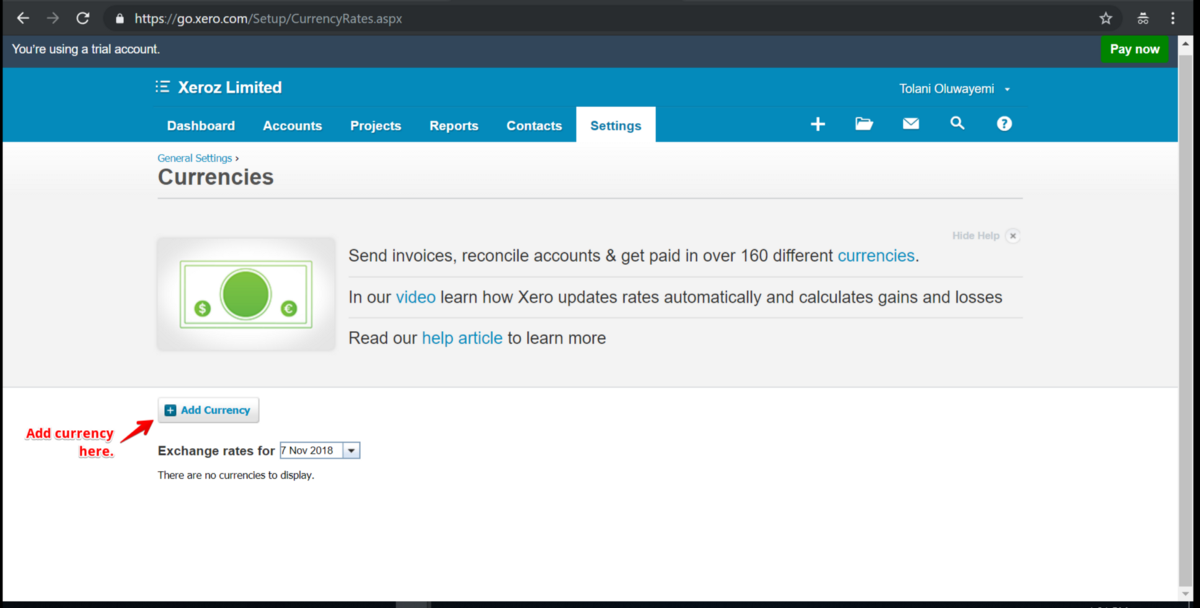The width and height of the screenshot is (1200, 608).
Task: Click the browser address bar URL
Action: tap(269, 18)
